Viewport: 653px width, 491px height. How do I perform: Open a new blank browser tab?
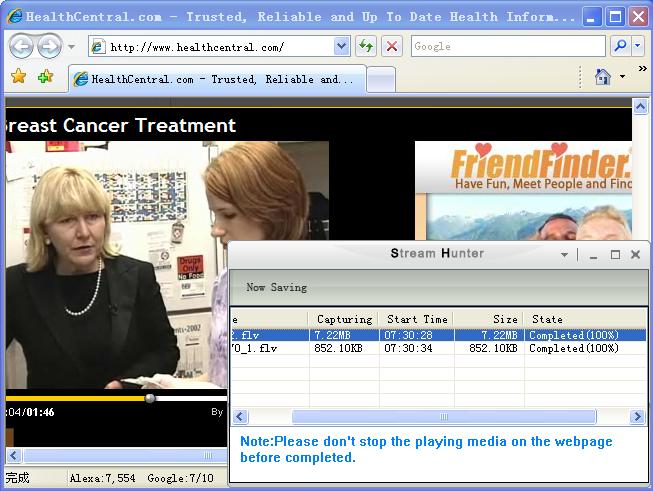(381, 80)
